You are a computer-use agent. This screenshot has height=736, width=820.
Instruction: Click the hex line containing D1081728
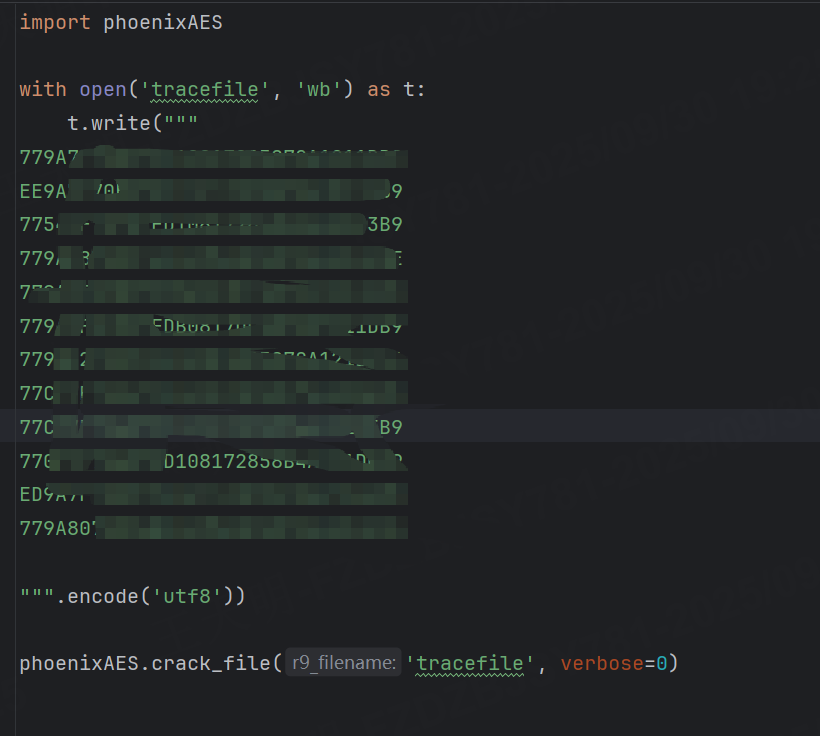213,461
